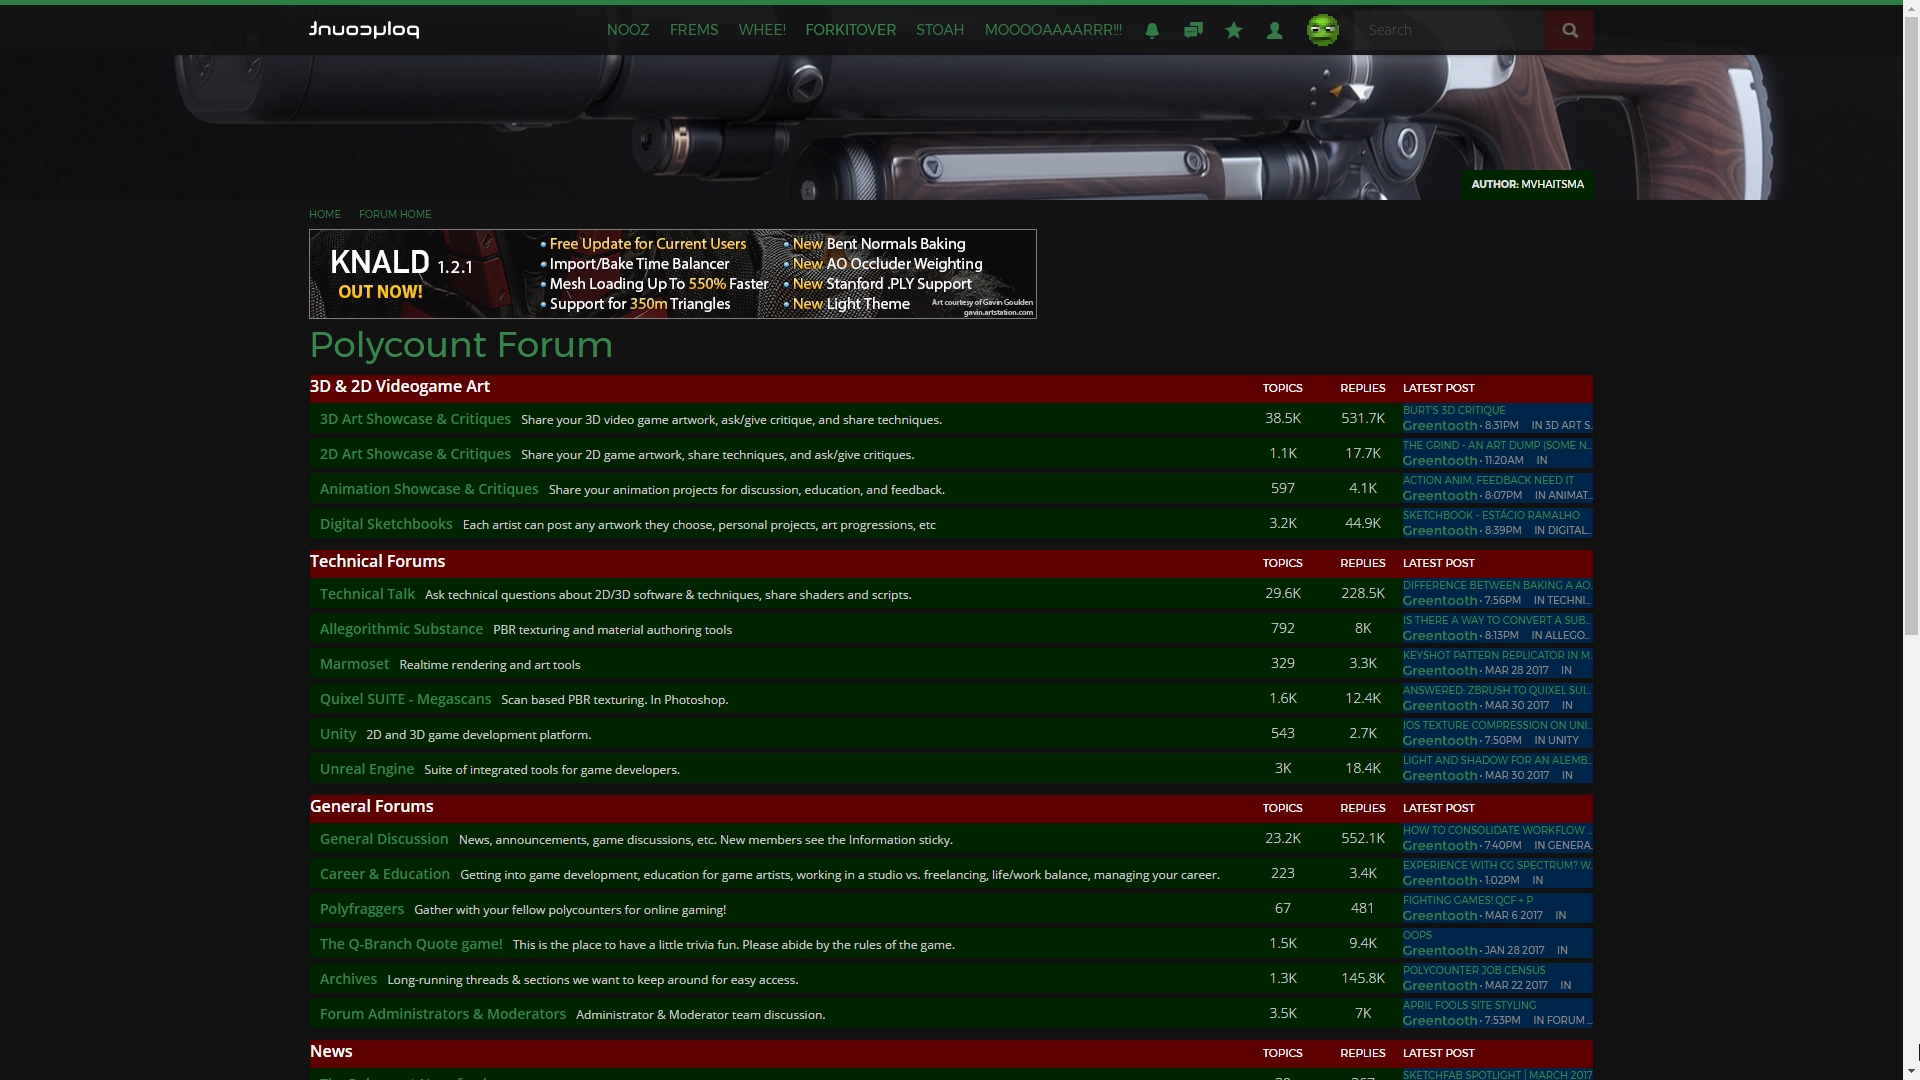1920x1080 pixels.
Task: Open Unity forum
Action: pos(338,734)
